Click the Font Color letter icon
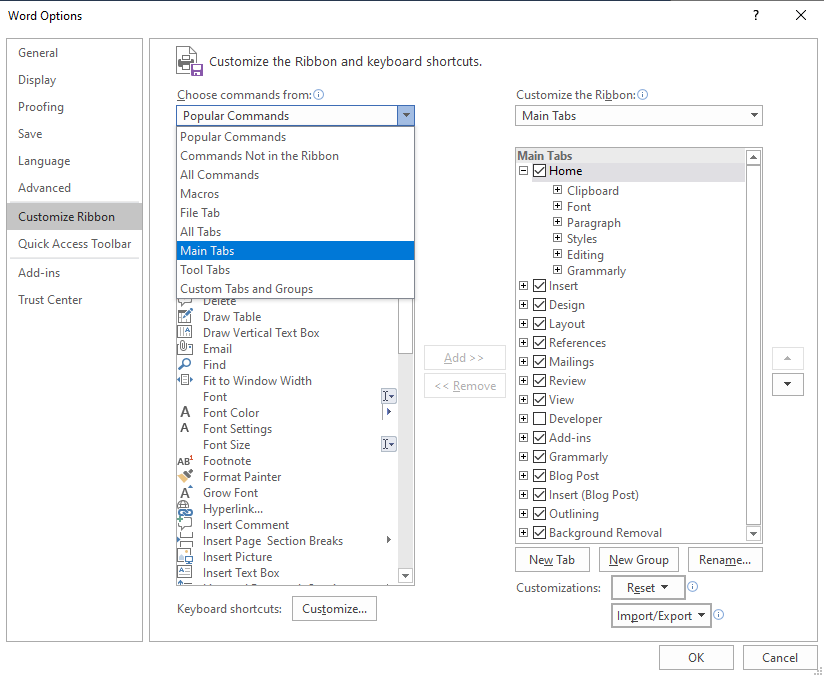 click(185, 412)
